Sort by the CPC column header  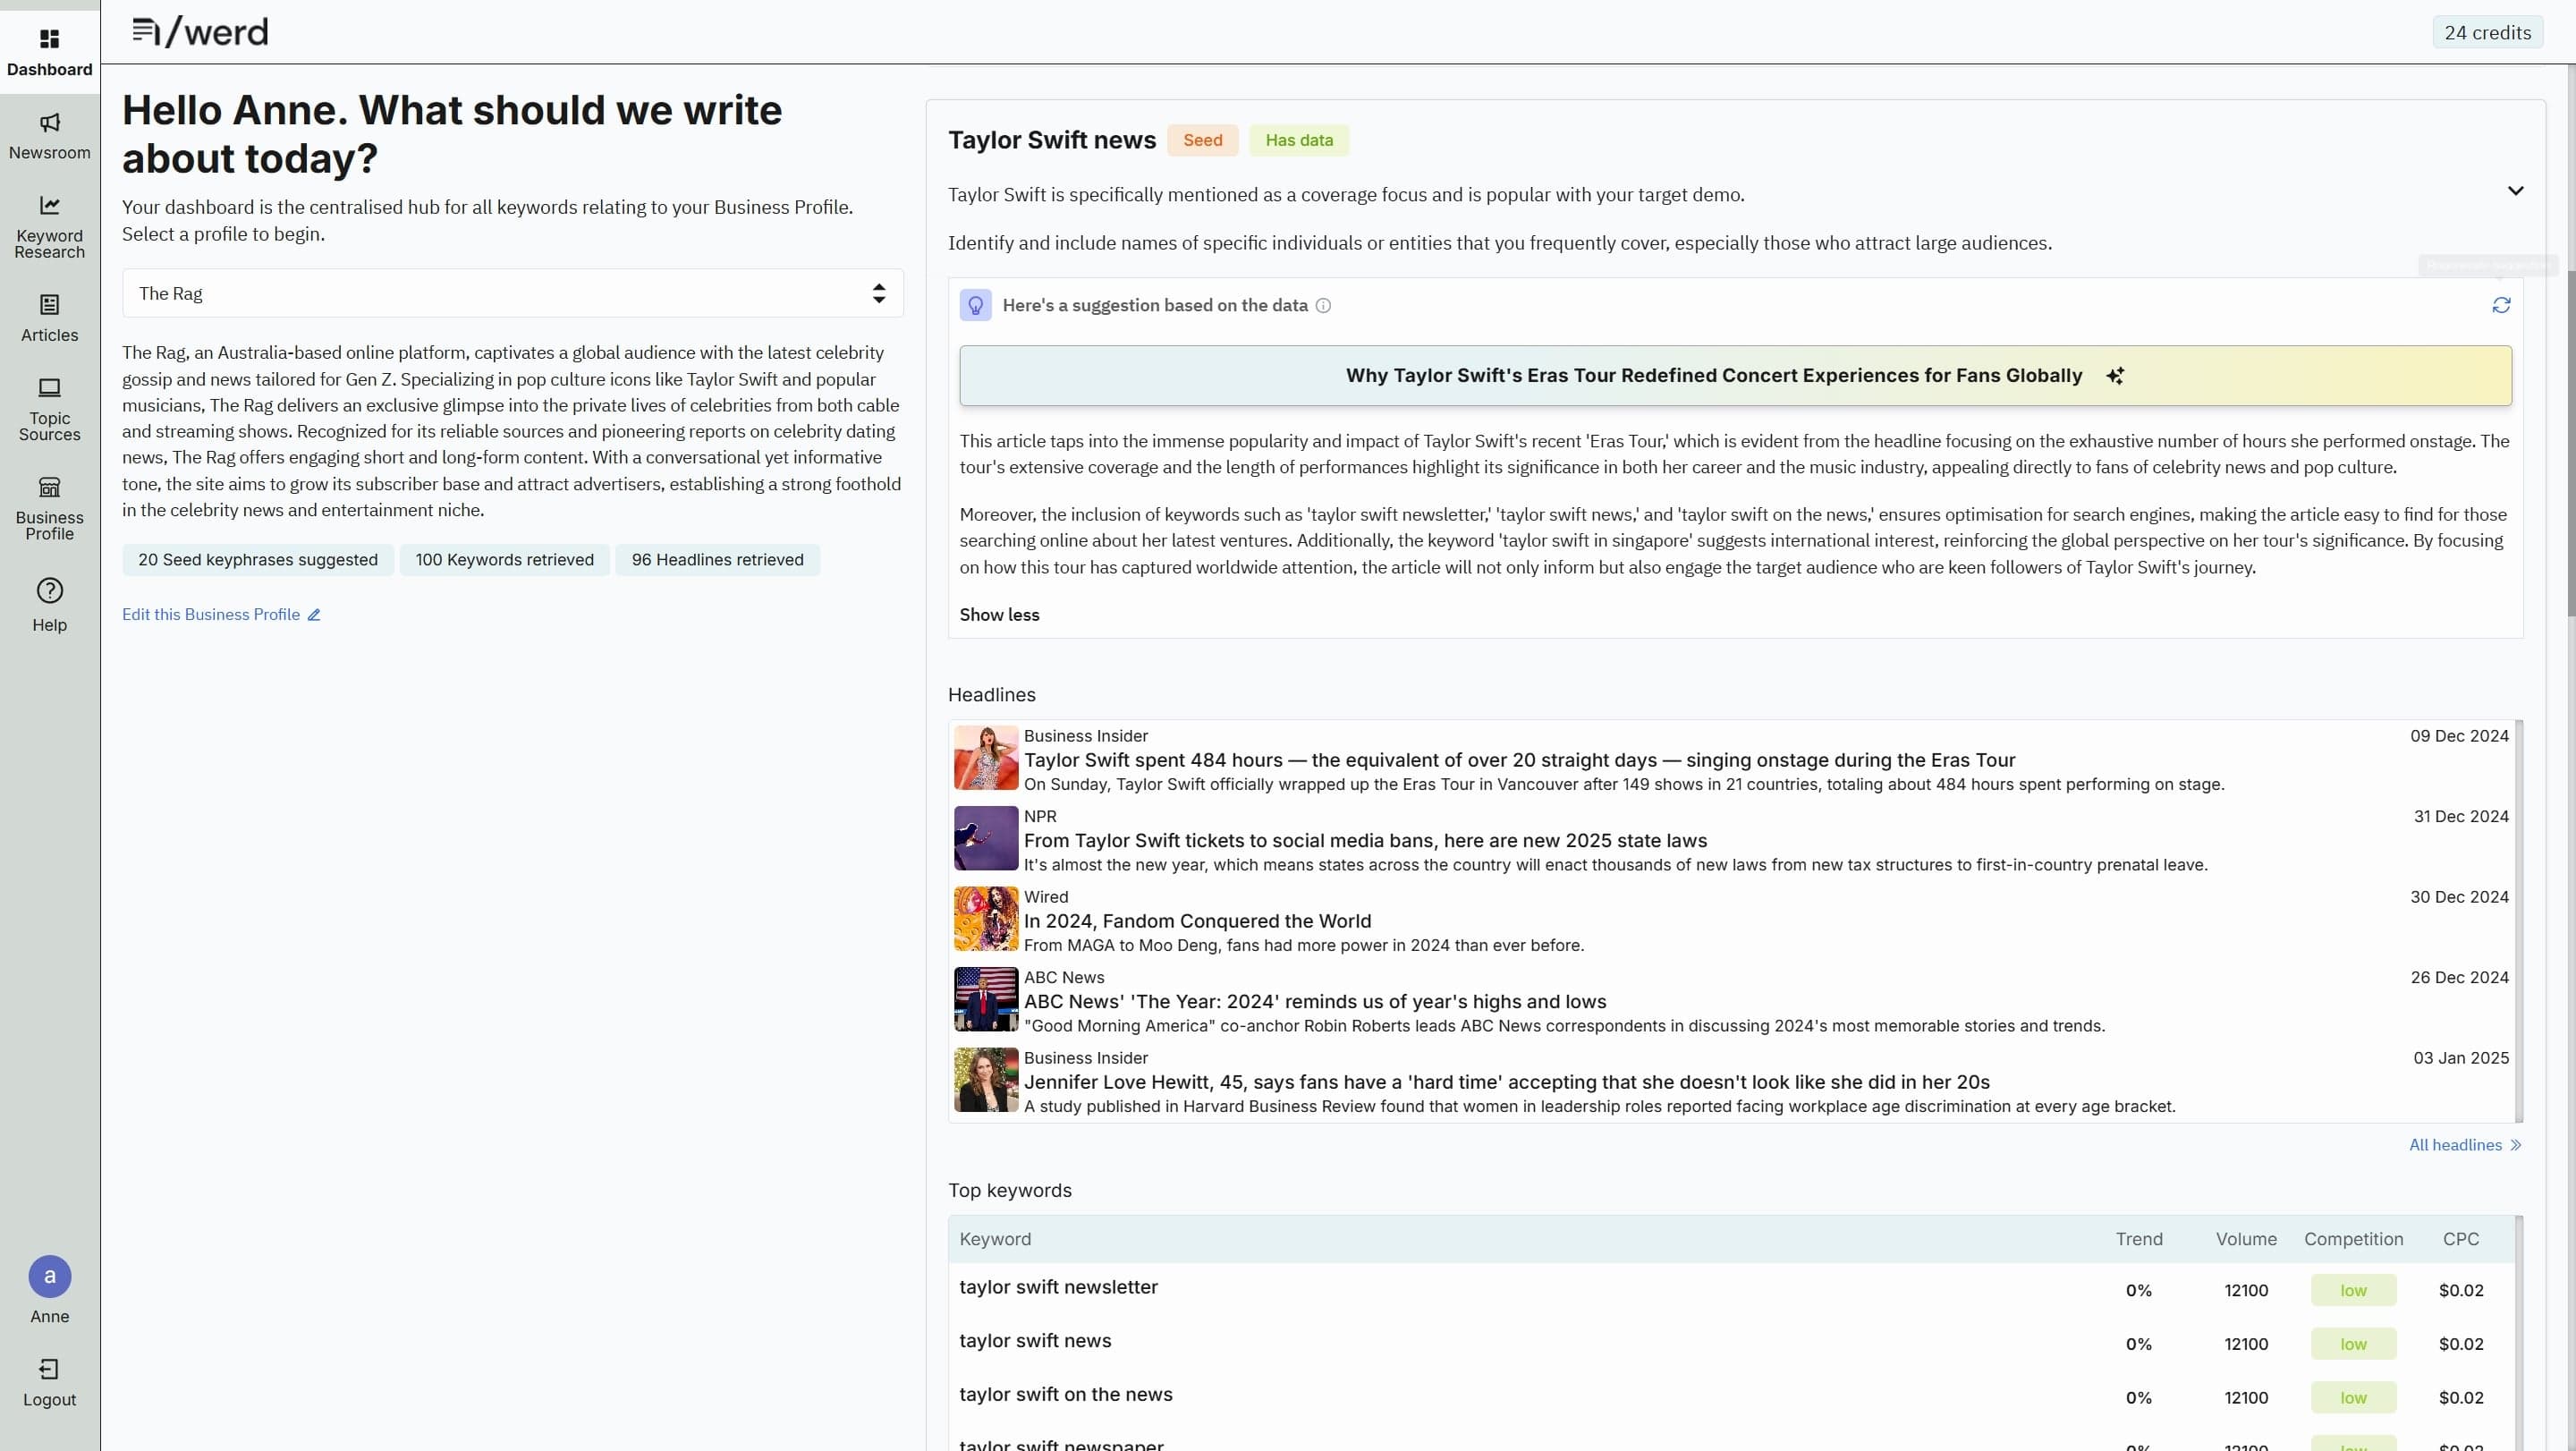2460,1239
